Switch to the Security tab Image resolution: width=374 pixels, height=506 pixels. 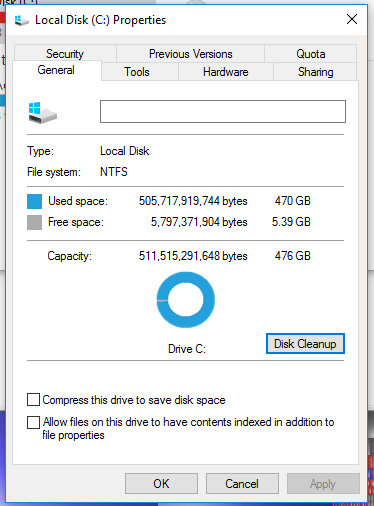pos(65,54)
